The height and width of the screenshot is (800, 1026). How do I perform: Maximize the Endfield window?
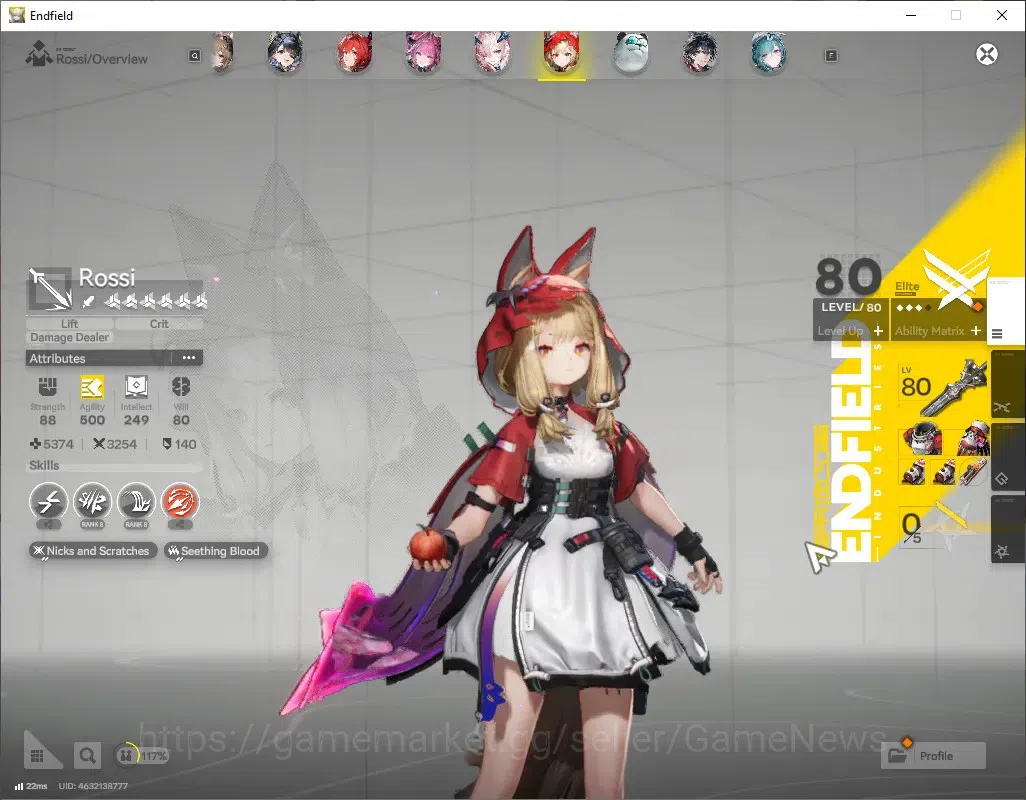coord(956,15)
